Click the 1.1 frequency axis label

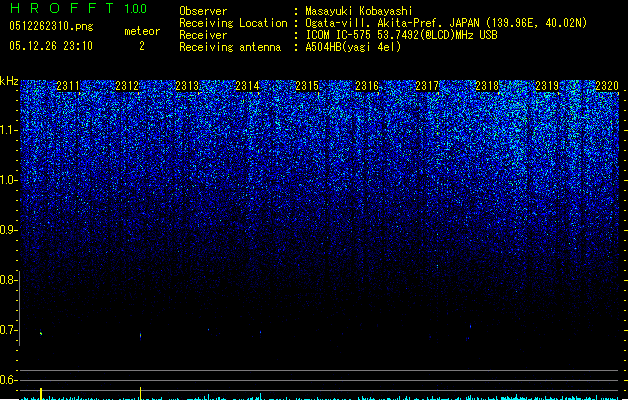(x=9, y=130)
